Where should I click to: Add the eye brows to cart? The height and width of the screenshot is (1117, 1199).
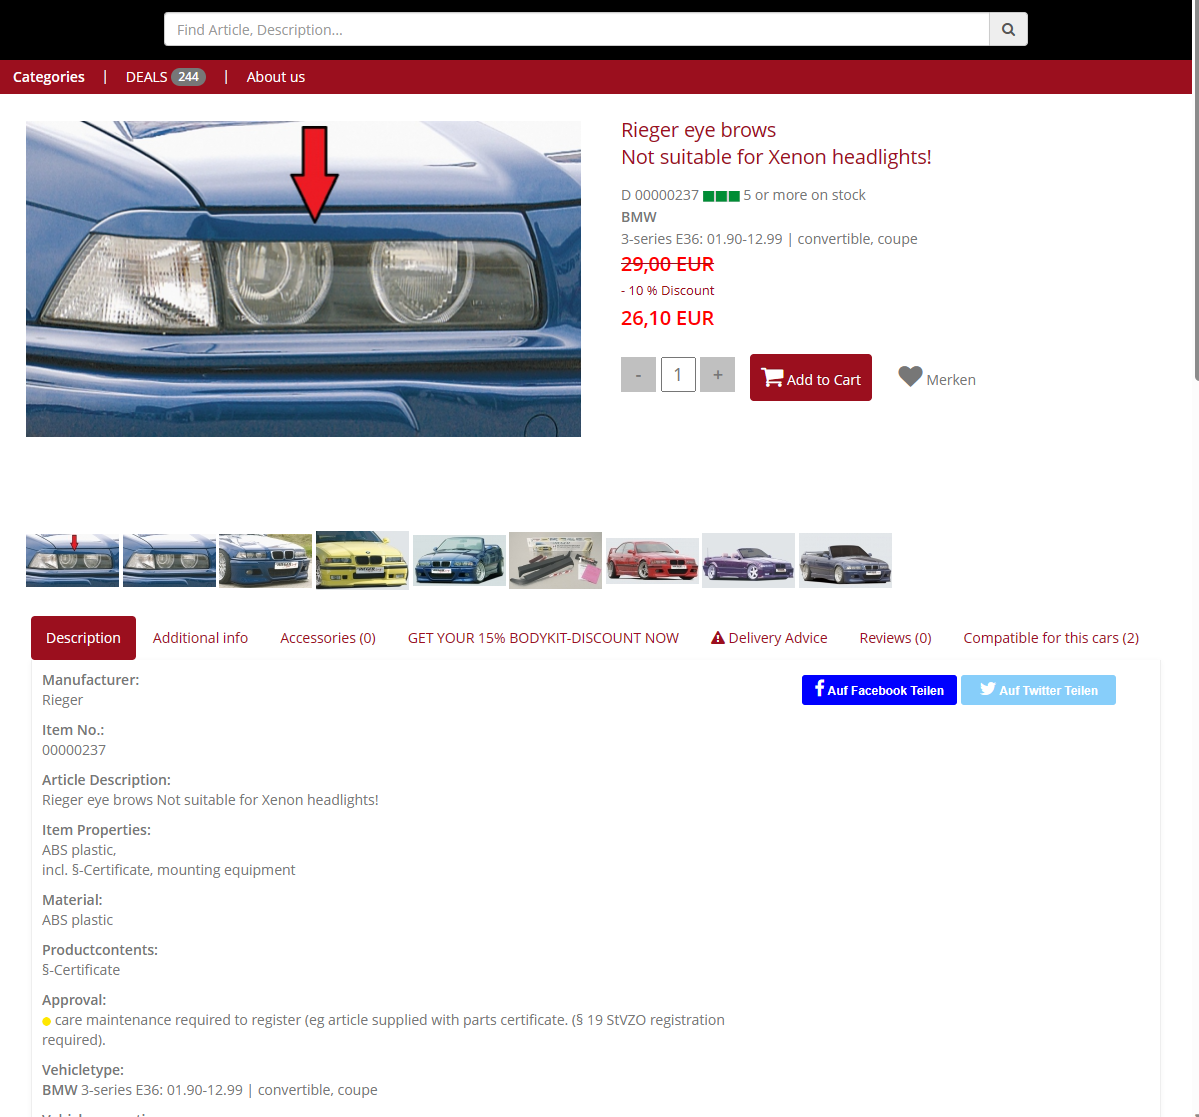(811, 378)
